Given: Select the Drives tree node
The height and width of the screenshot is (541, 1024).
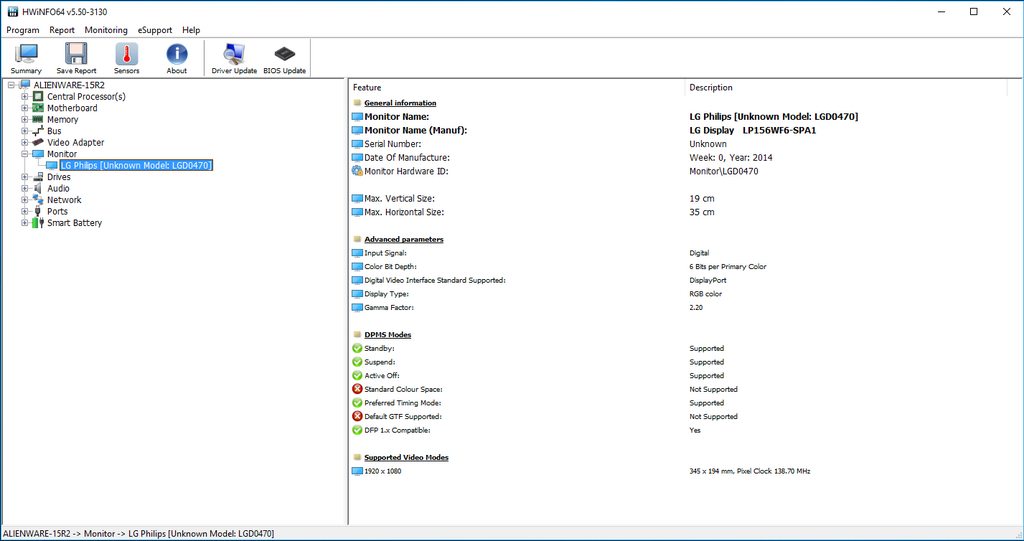Looking at the screenshot, I should (59, 176).
